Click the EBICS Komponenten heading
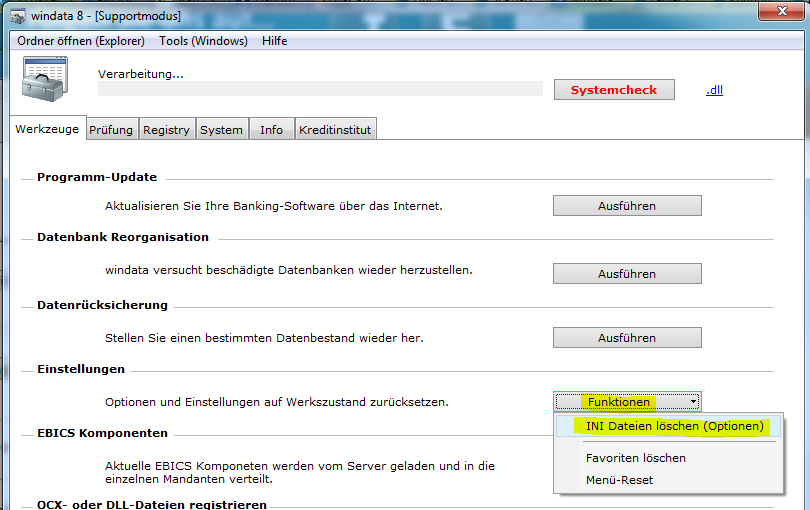Screen dimensions: 810x510 [x=102, y=433]
